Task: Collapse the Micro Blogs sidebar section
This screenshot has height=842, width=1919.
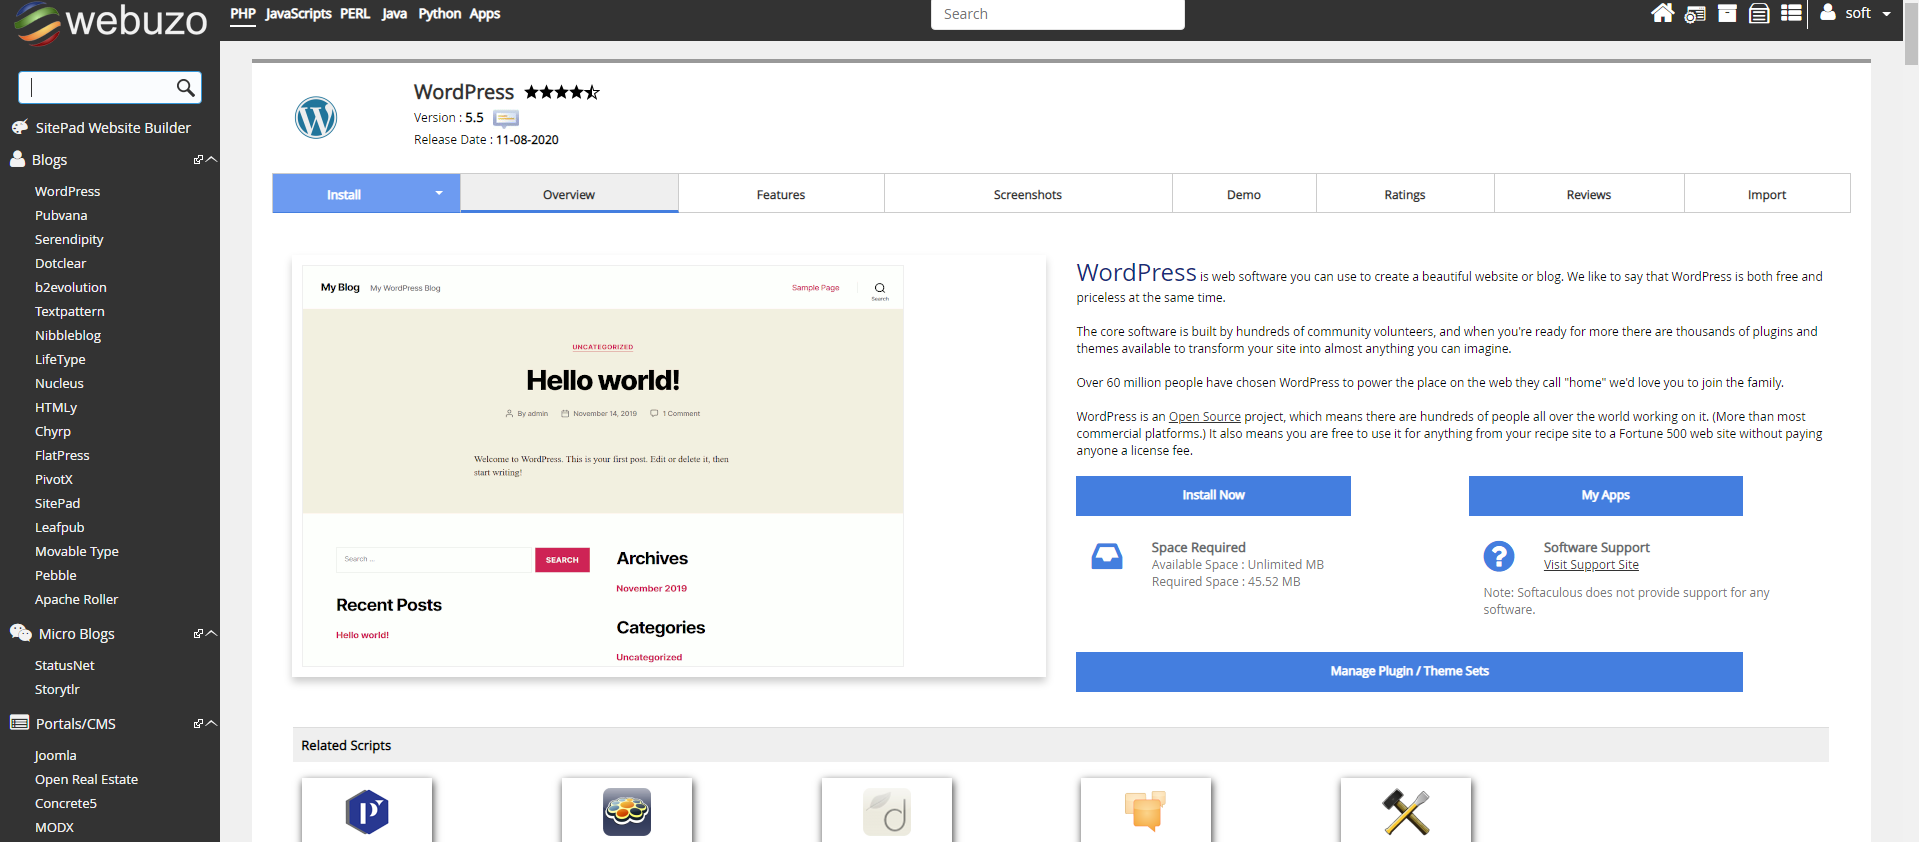Action: coord(211,634)
